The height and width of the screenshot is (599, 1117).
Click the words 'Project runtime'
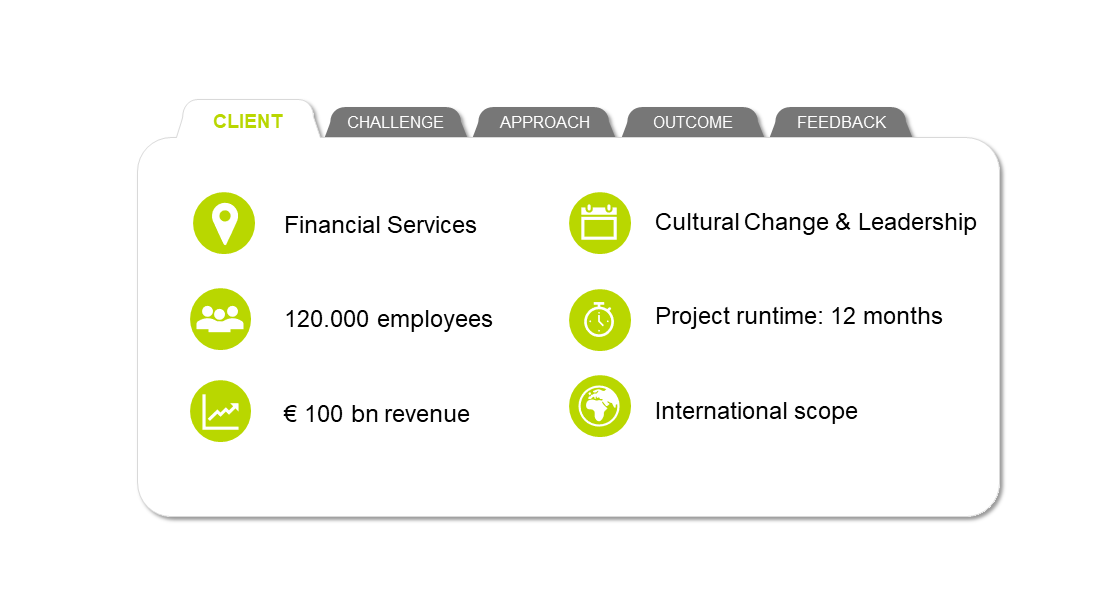[x=733, y=316]
